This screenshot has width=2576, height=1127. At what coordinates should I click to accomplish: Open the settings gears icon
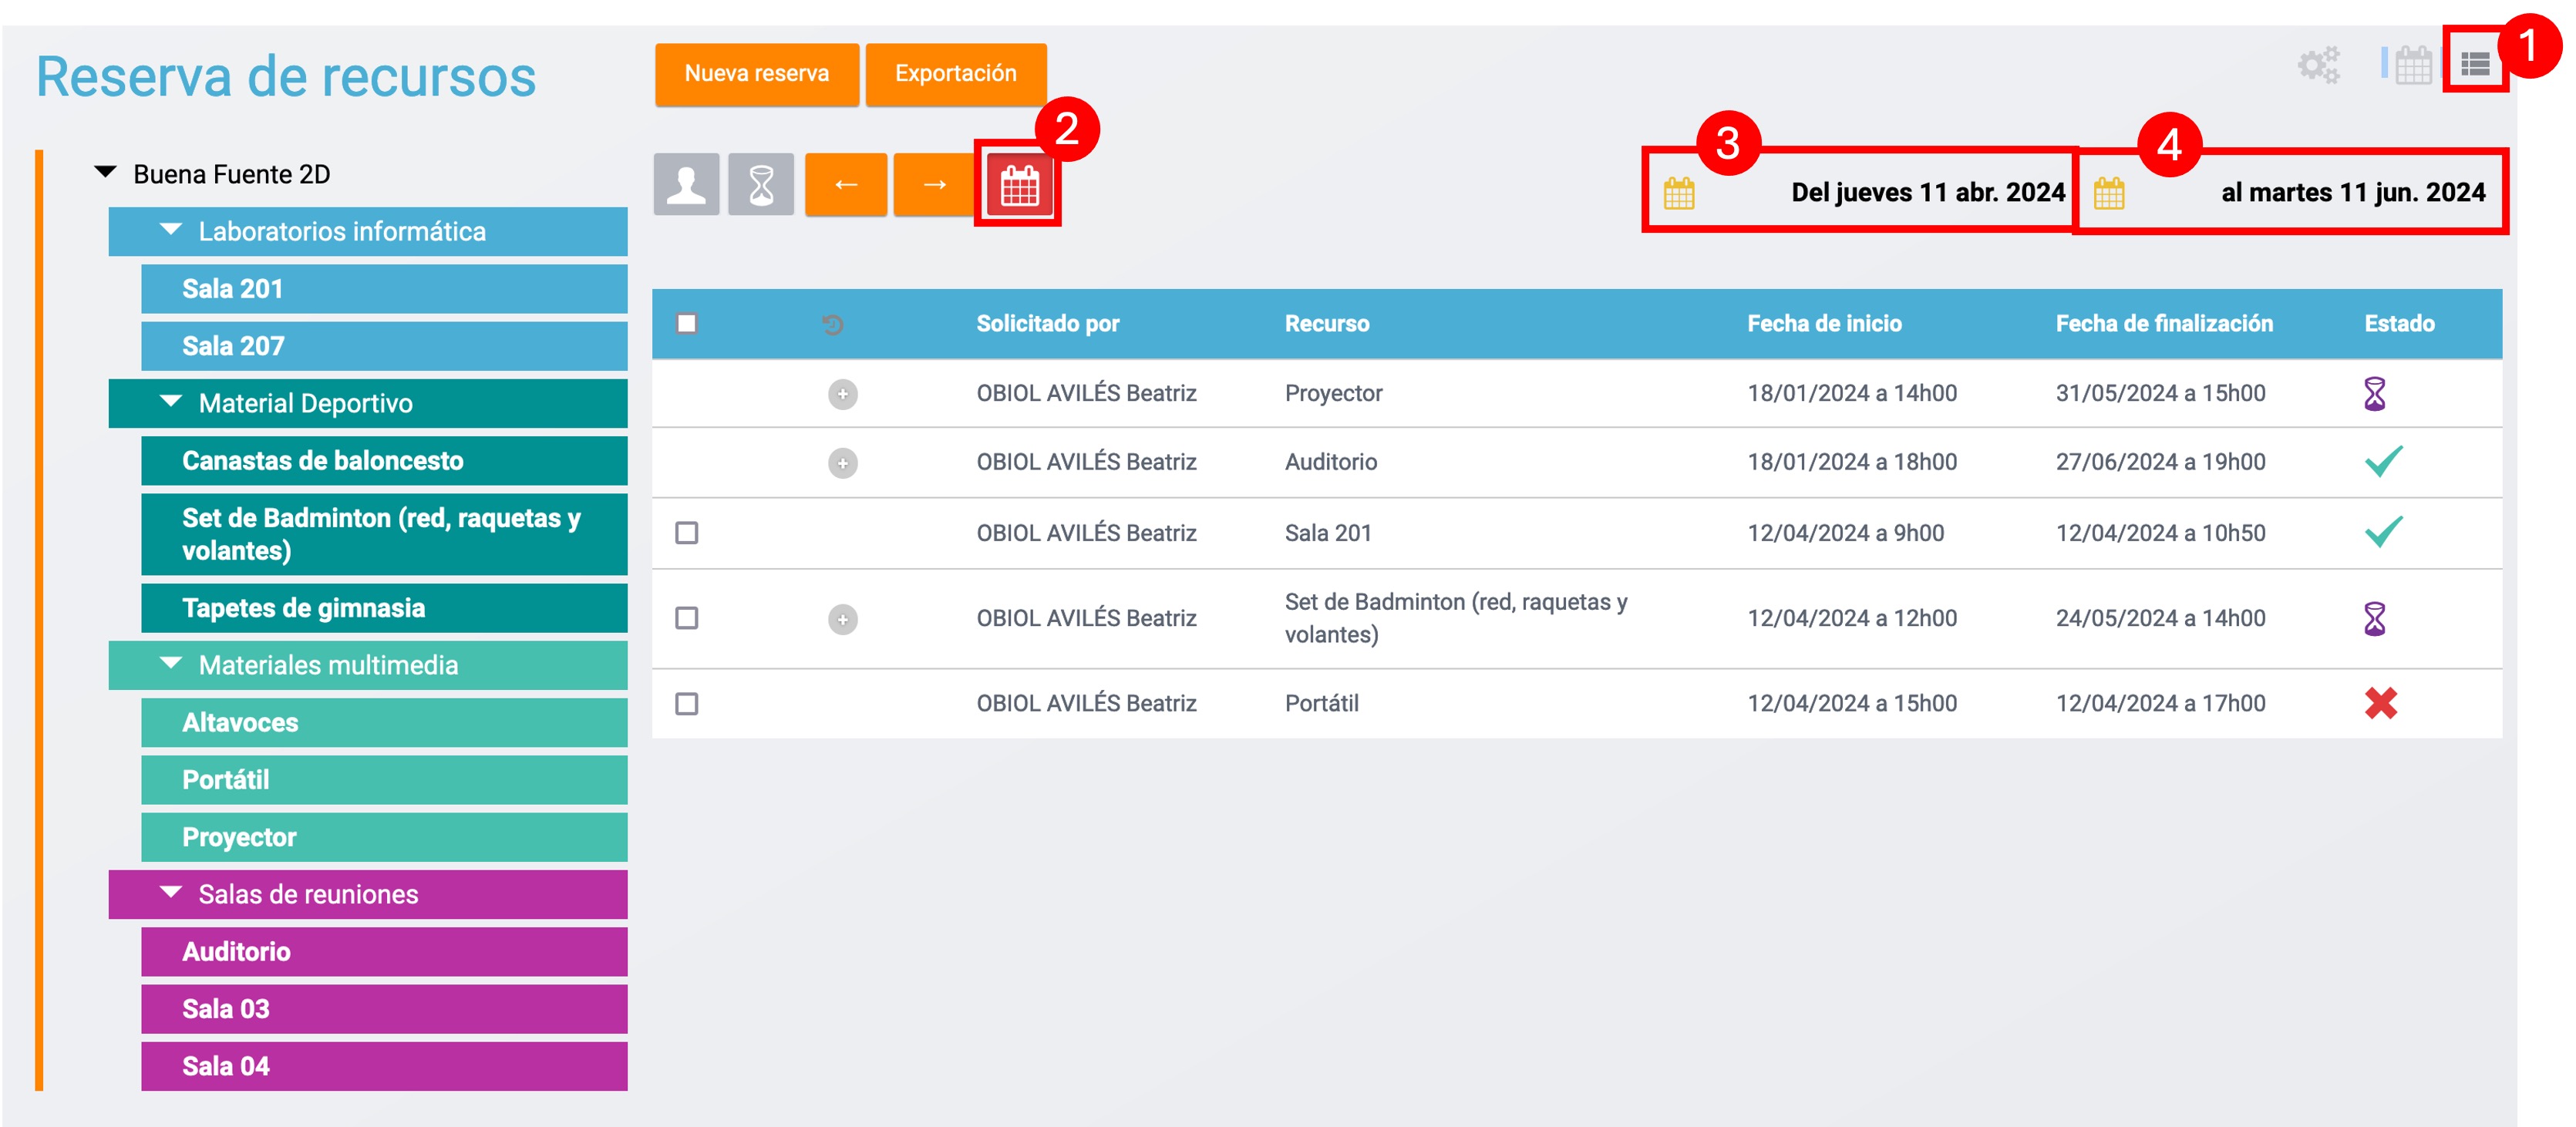tap(2318, 65)
